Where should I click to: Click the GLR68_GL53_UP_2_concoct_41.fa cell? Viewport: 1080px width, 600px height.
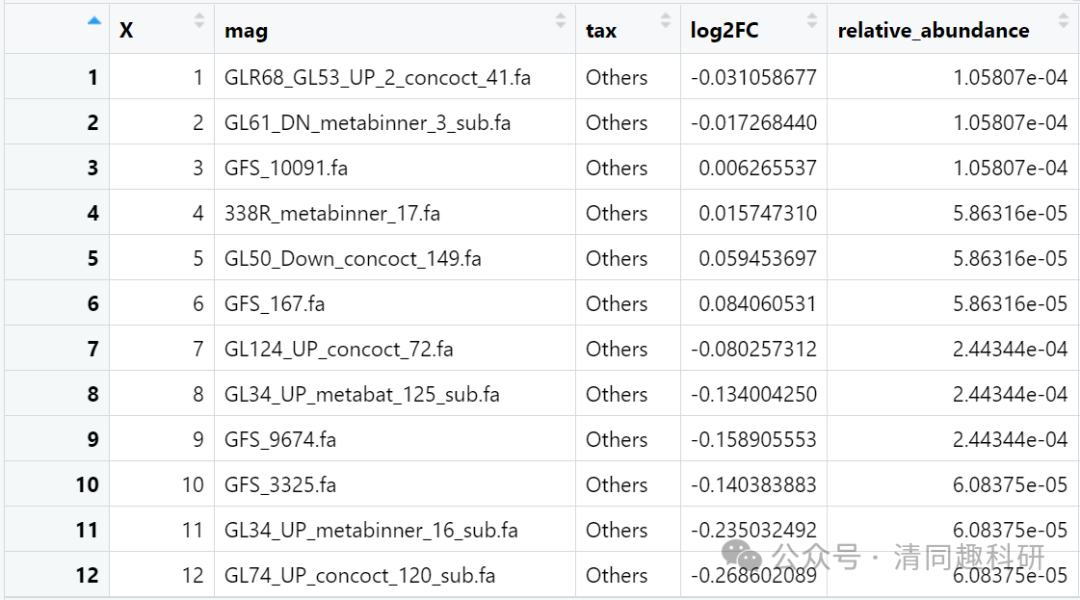(377, 78)
